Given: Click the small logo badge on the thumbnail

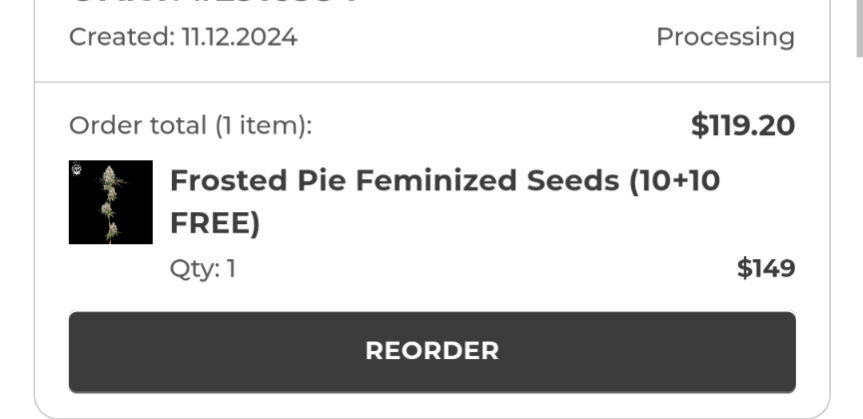Looking at the screenshot, I should click(76, 169).
